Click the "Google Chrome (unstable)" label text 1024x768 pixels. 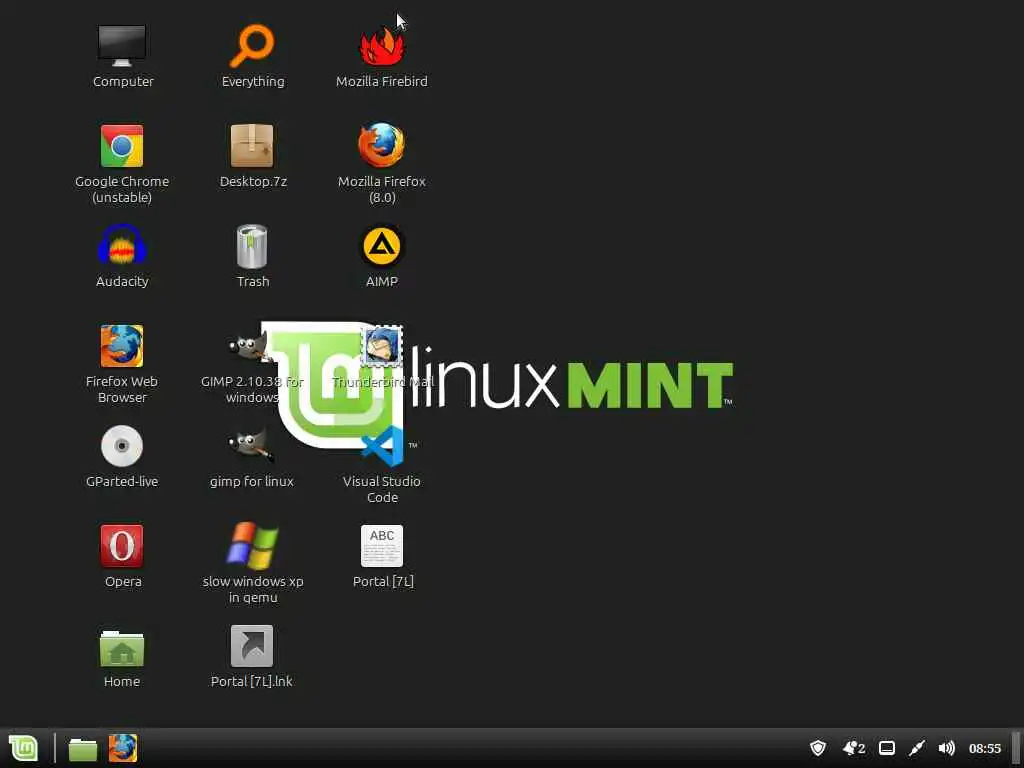(122, 189)
